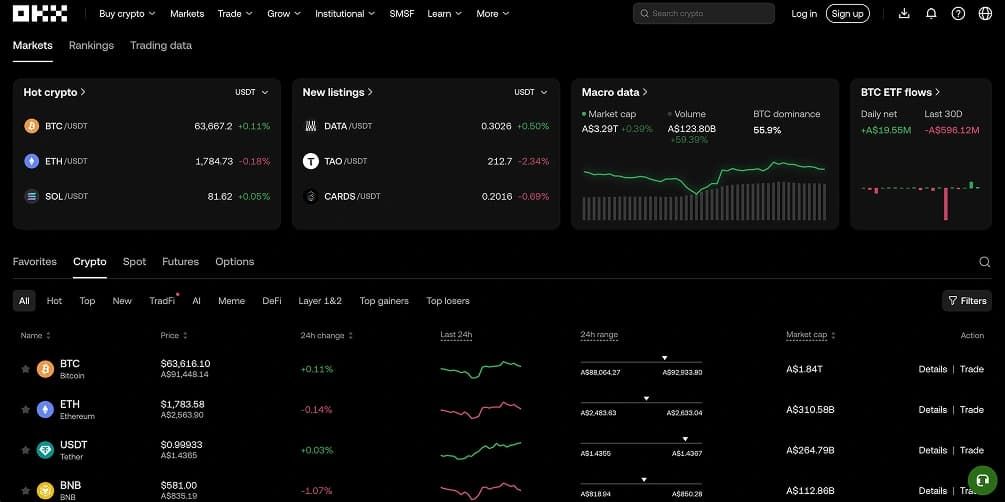Click the Solana coin icon in Hot crypto
The height and width of the screenshot is (502, 1005).
pyautogui.click(x=31, y=196)
